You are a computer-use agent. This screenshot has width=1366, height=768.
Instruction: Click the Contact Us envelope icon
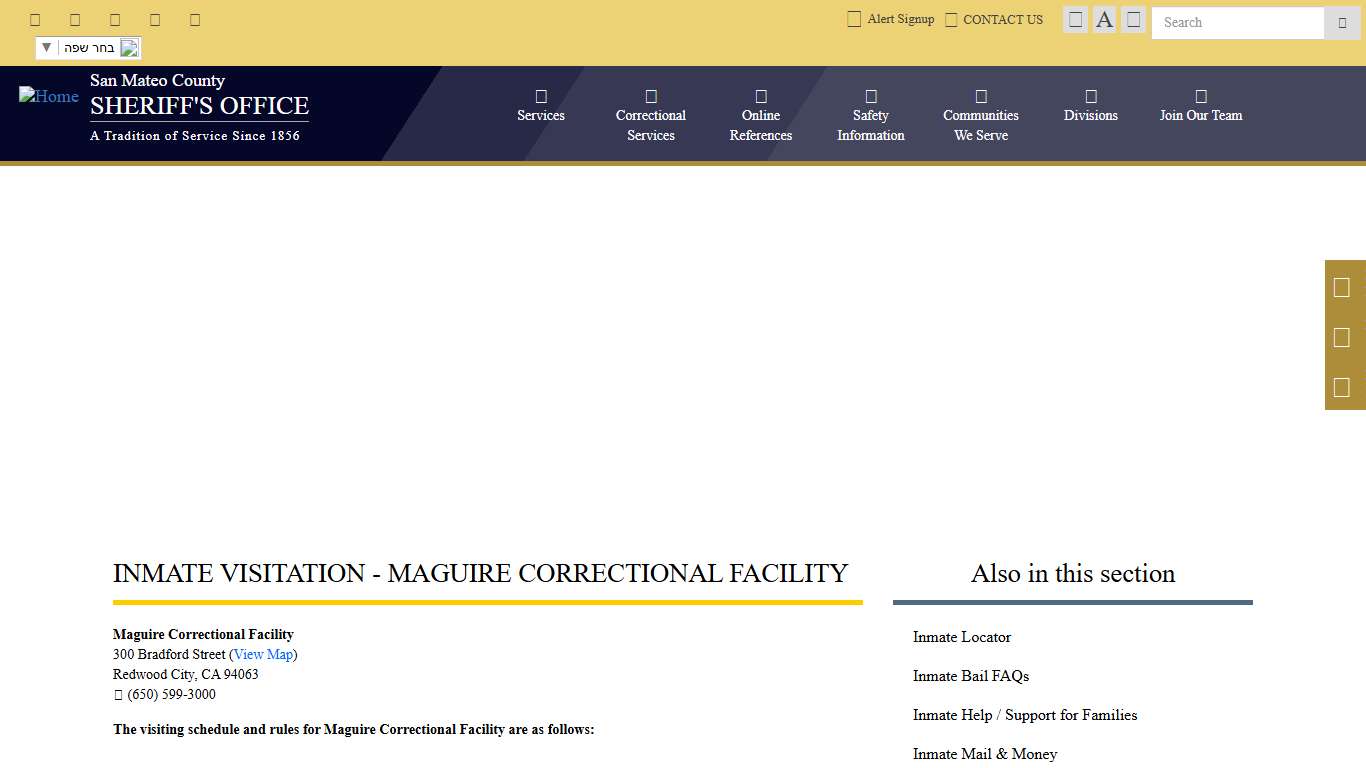[x=950, y=18]
